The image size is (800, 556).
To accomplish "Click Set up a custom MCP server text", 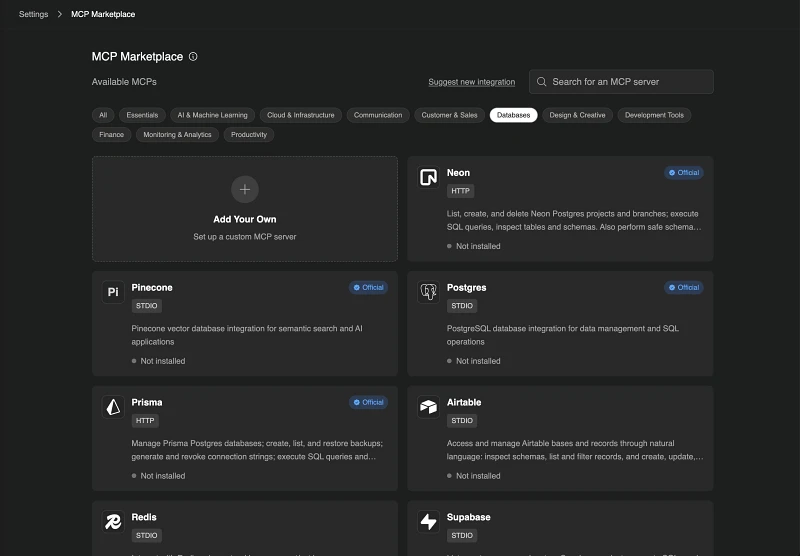I will [x=245, y=237].
